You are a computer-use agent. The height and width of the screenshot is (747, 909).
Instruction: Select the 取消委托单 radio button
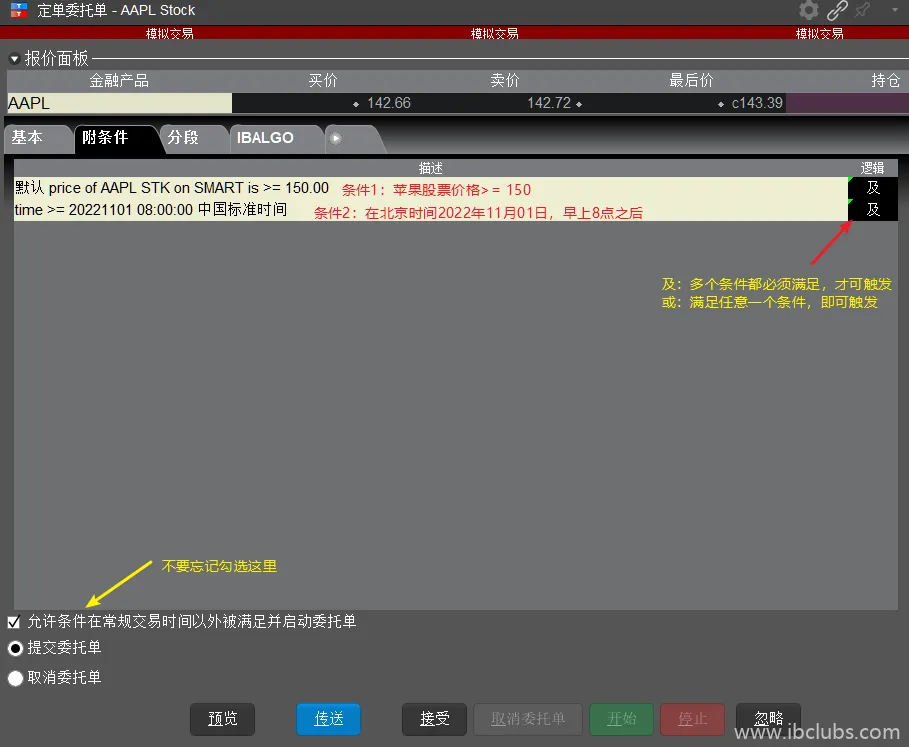(15, 678)
